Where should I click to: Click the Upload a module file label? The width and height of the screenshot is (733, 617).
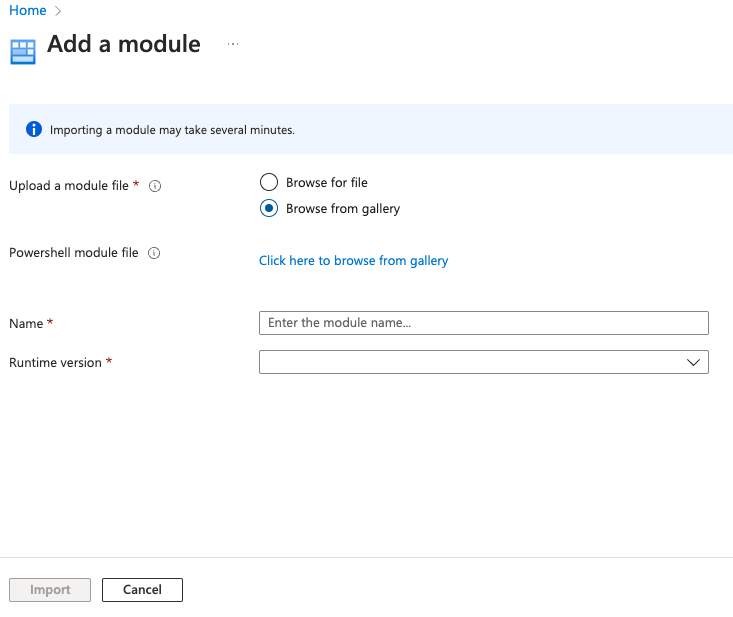(69, 186)
